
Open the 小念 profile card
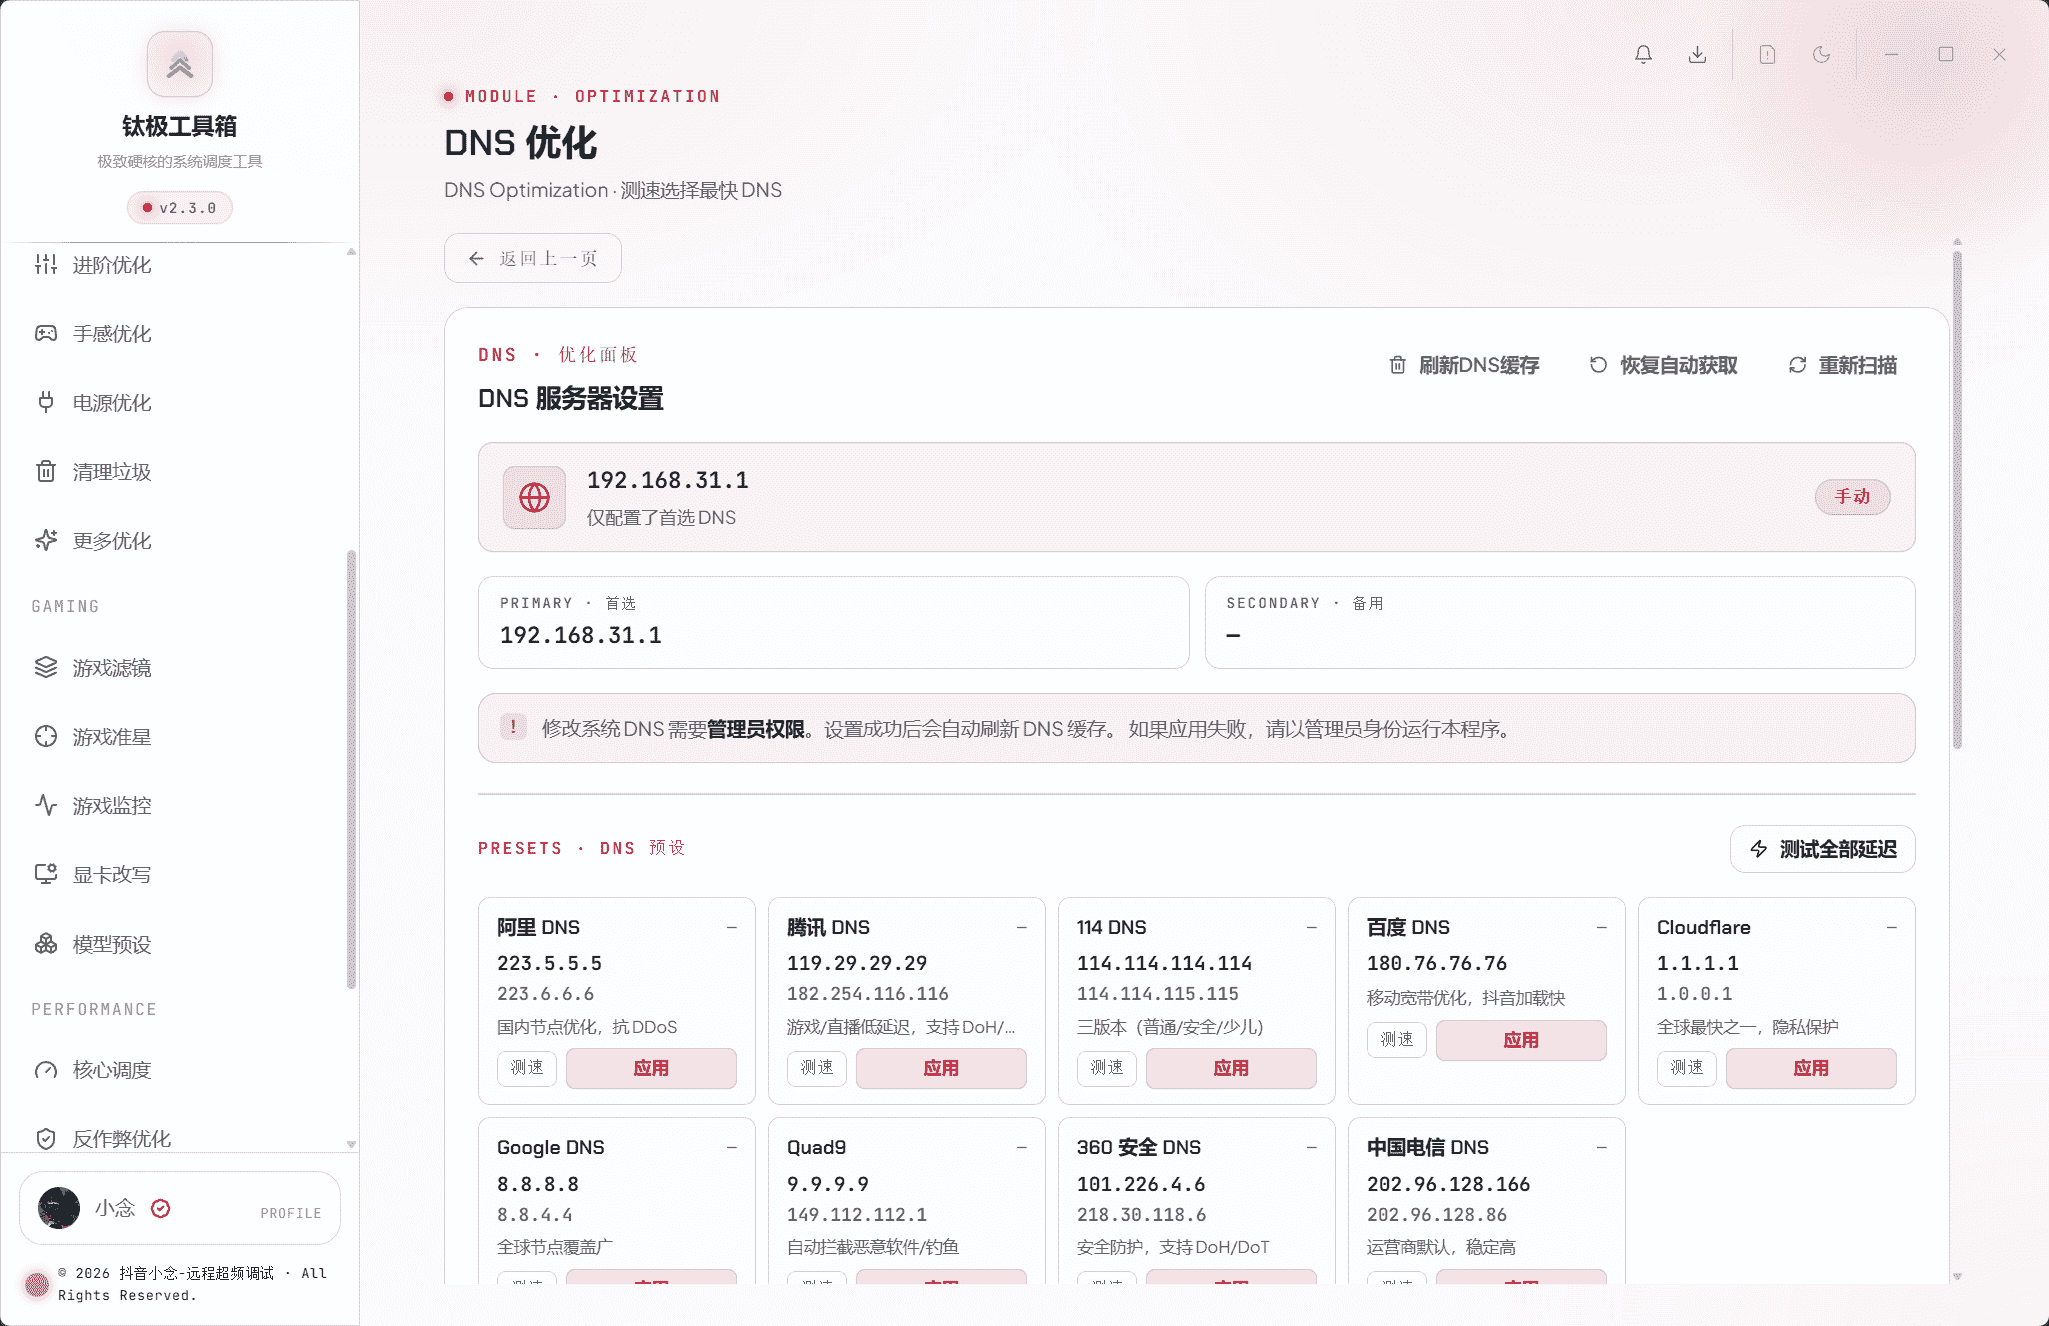180,1208
